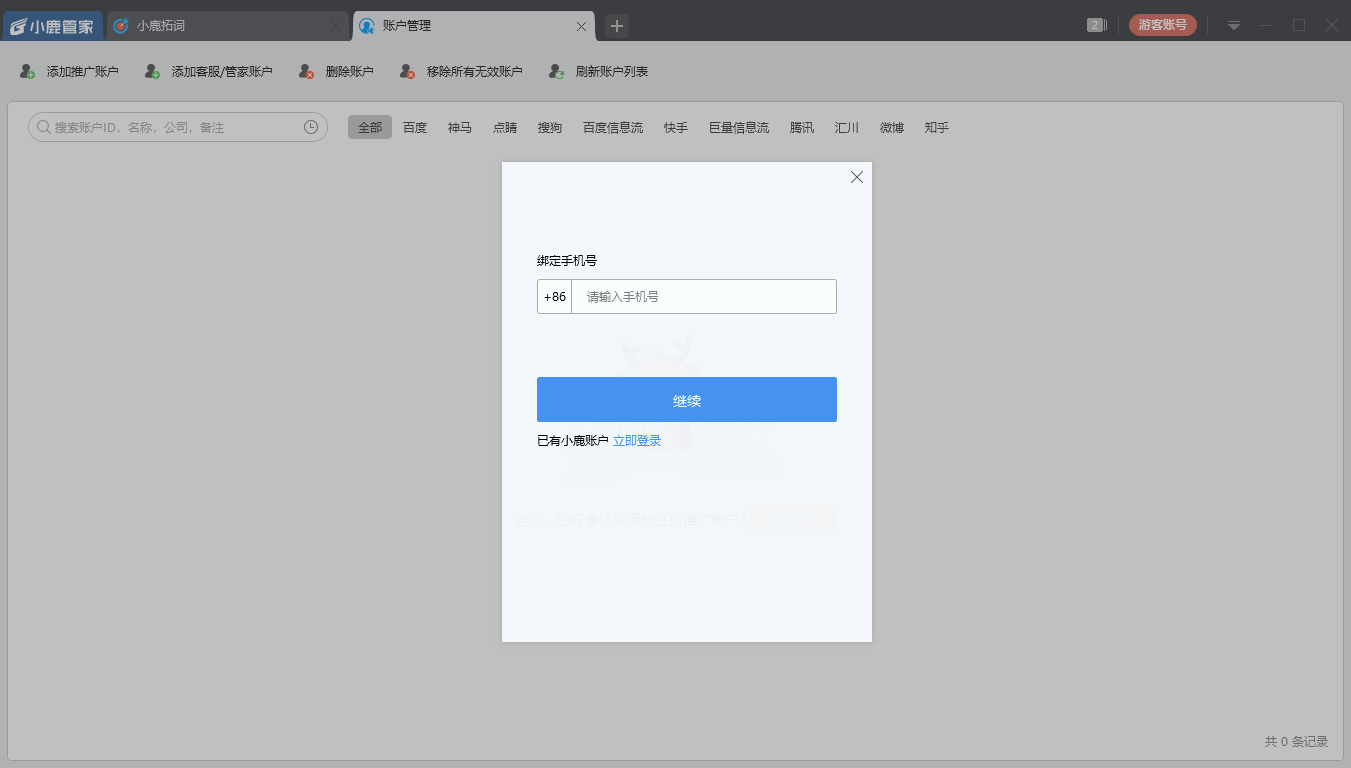Minimize the application window

(1266, 26)
